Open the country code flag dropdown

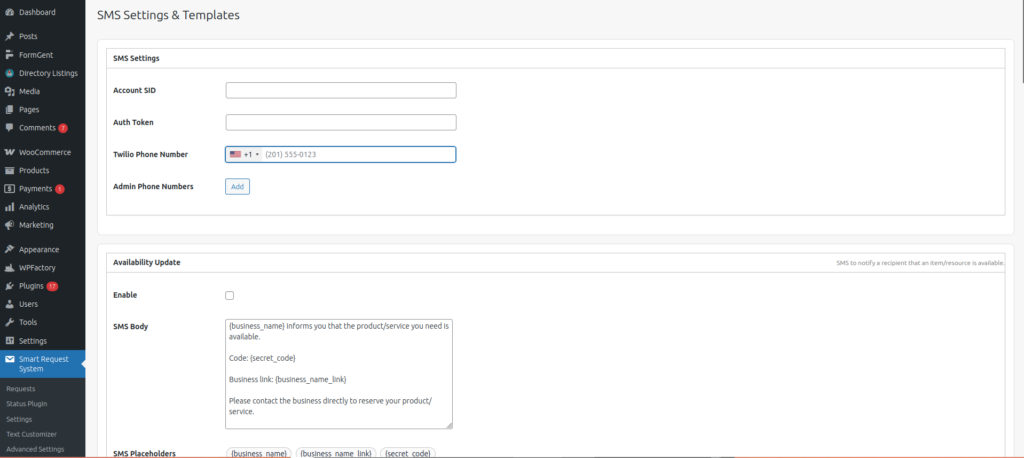(x=244, y=155)
